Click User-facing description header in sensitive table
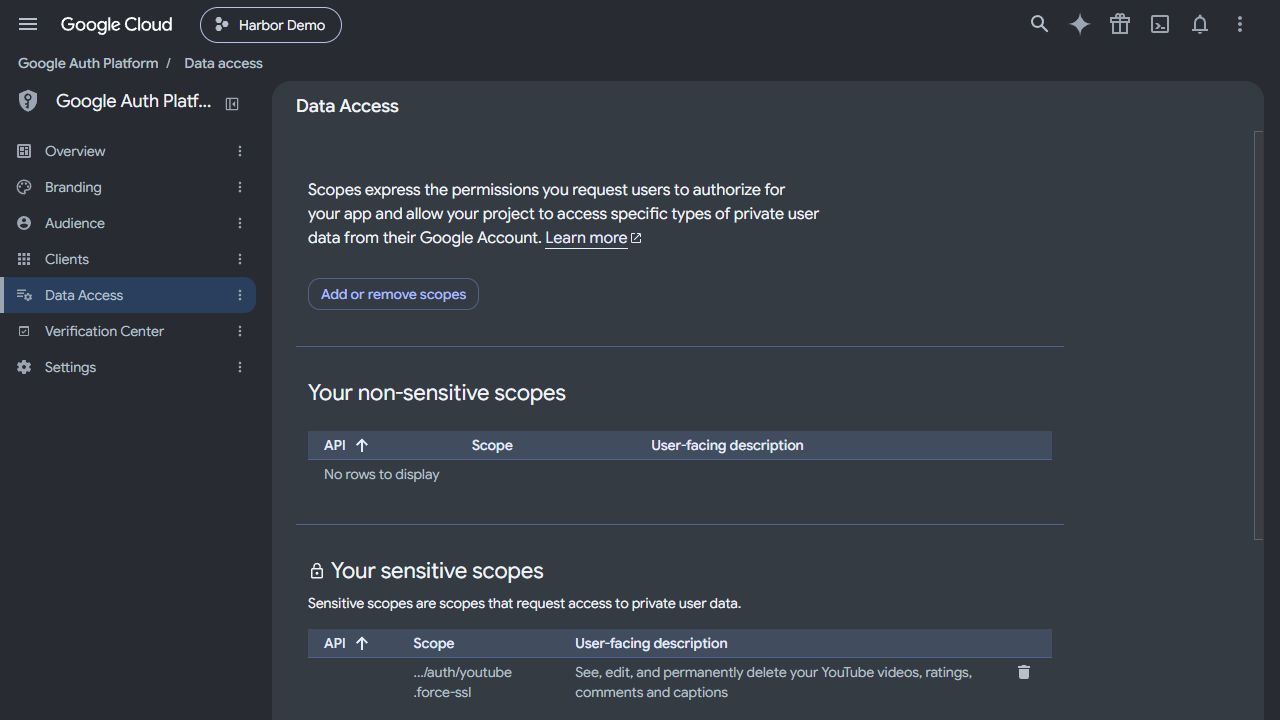 click(x=651, y=643)
